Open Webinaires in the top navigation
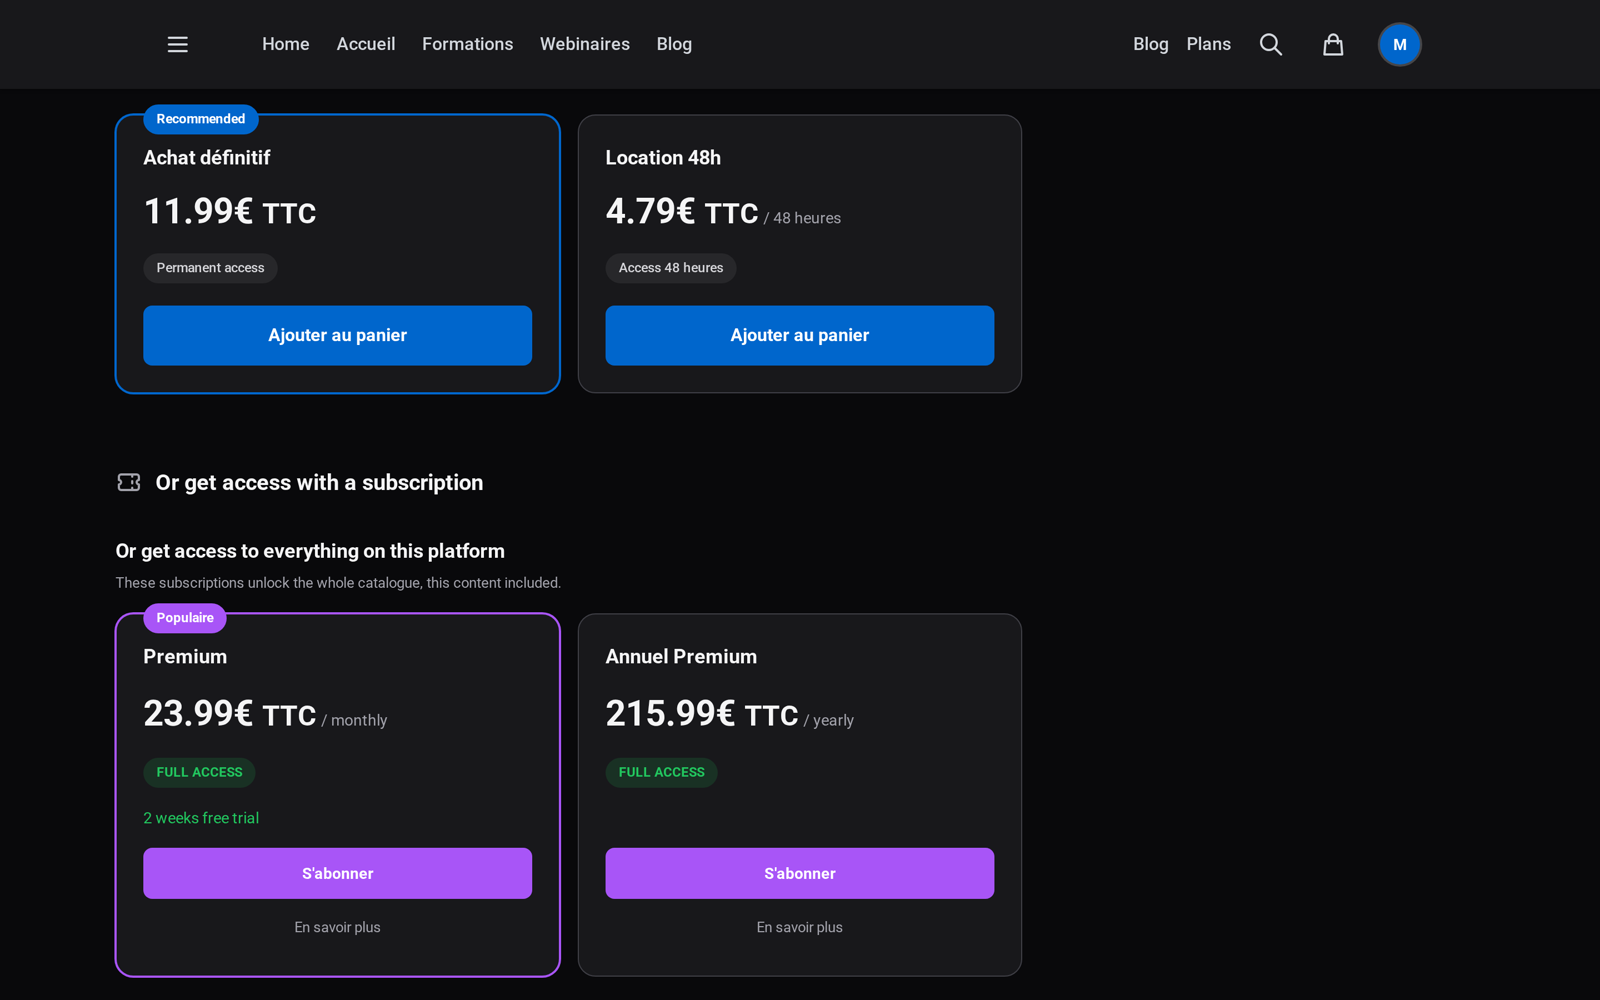Screen dimensions: 1600x1000 (x=585, y=44)
